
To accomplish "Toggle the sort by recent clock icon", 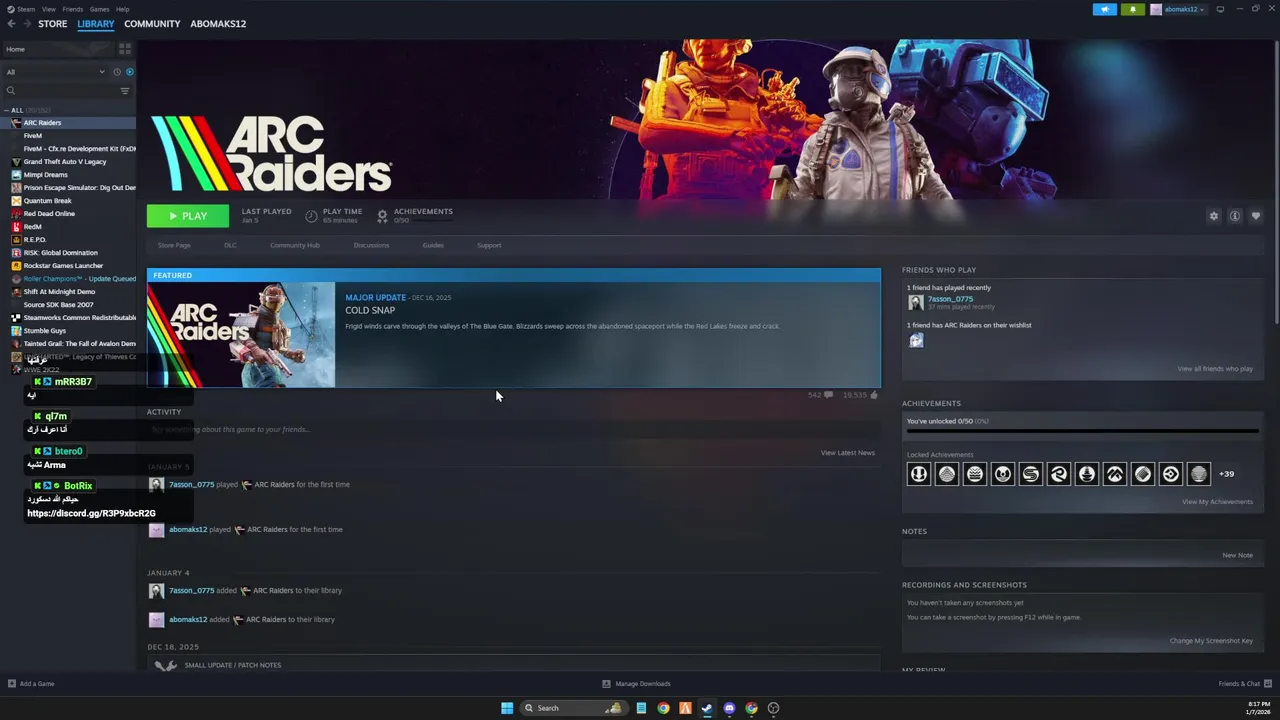I will 117,72.
